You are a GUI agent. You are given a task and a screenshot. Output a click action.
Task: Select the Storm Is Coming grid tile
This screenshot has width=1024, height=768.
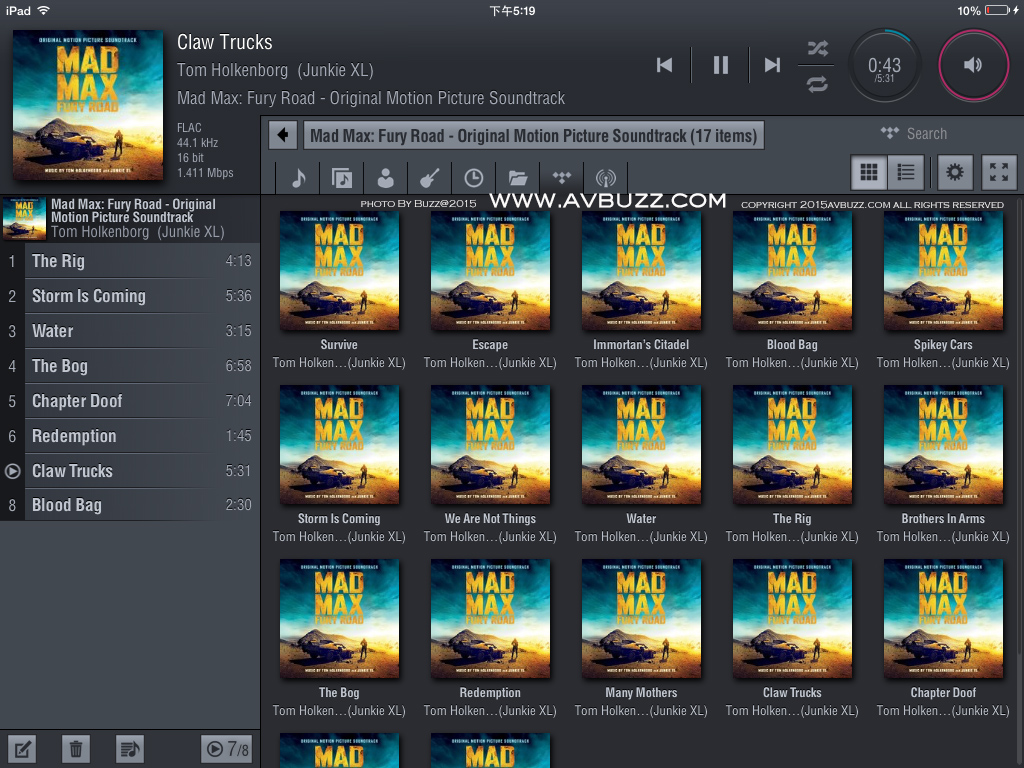point(339,464)
